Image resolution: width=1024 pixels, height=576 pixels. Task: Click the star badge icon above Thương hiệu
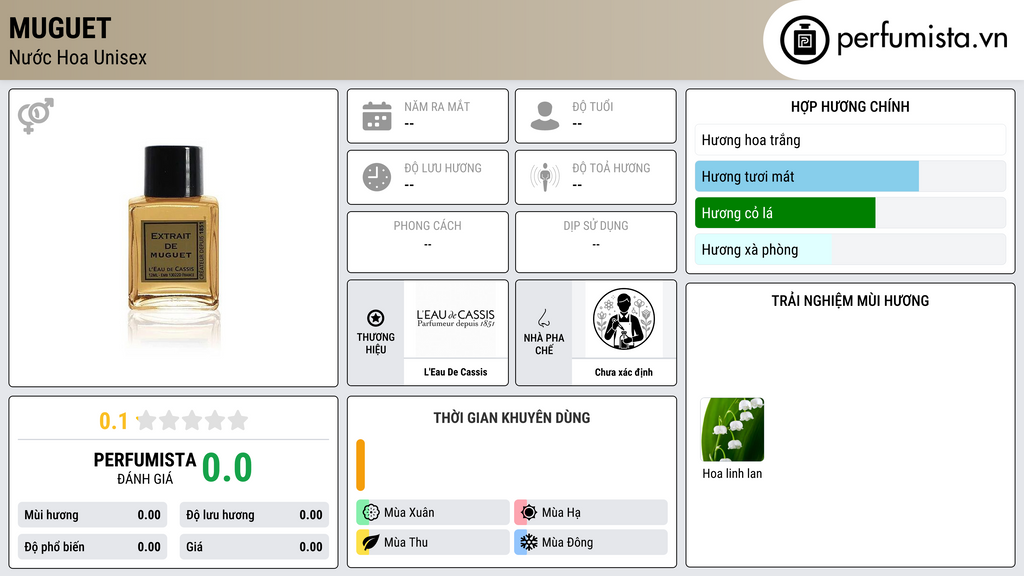(x=376, y=318)
